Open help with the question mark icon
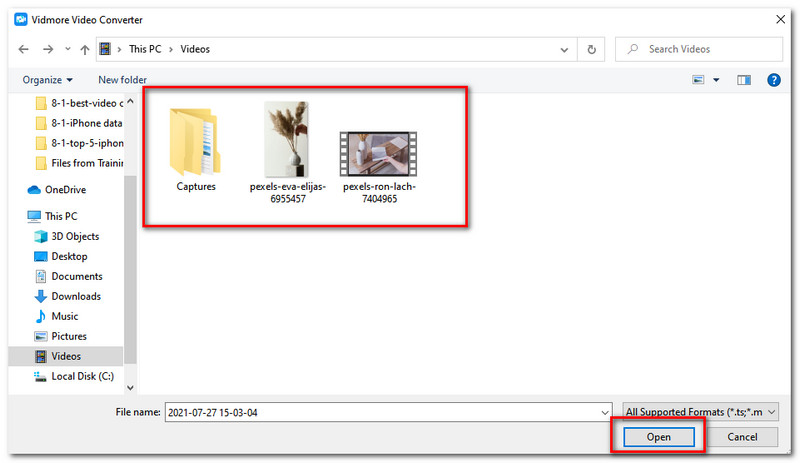Viewport: 800px width, 463px height. point(773,80)
